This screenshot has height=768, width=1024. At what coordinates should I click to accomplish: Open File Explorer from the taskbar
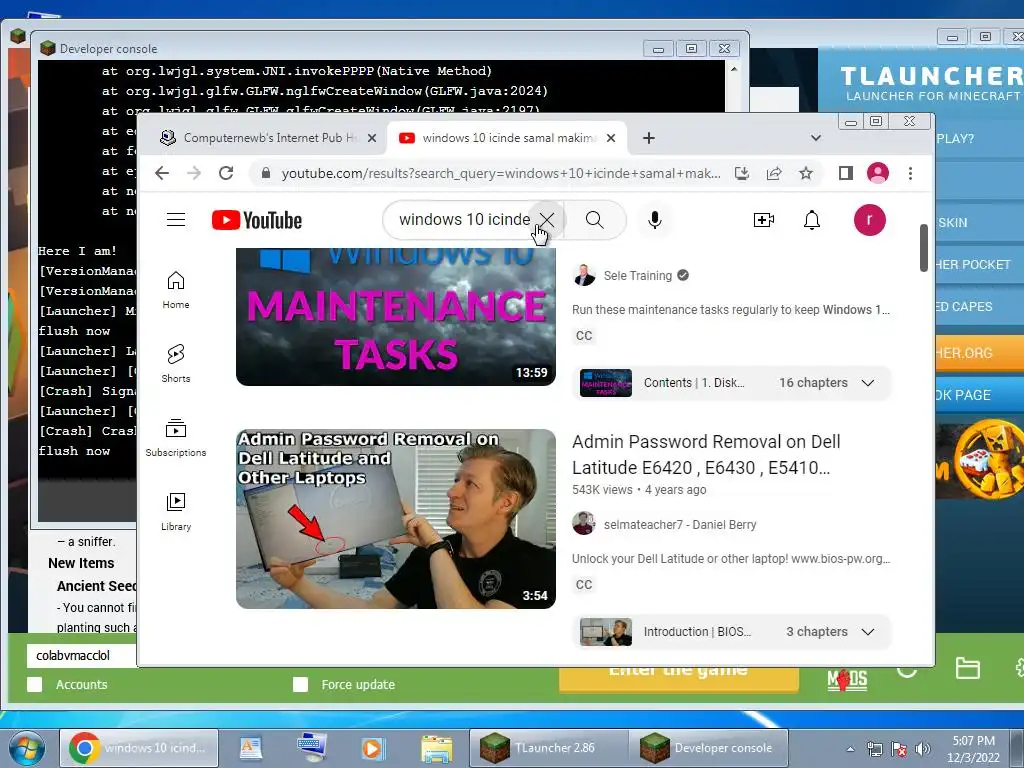click(x=436, y=748)
